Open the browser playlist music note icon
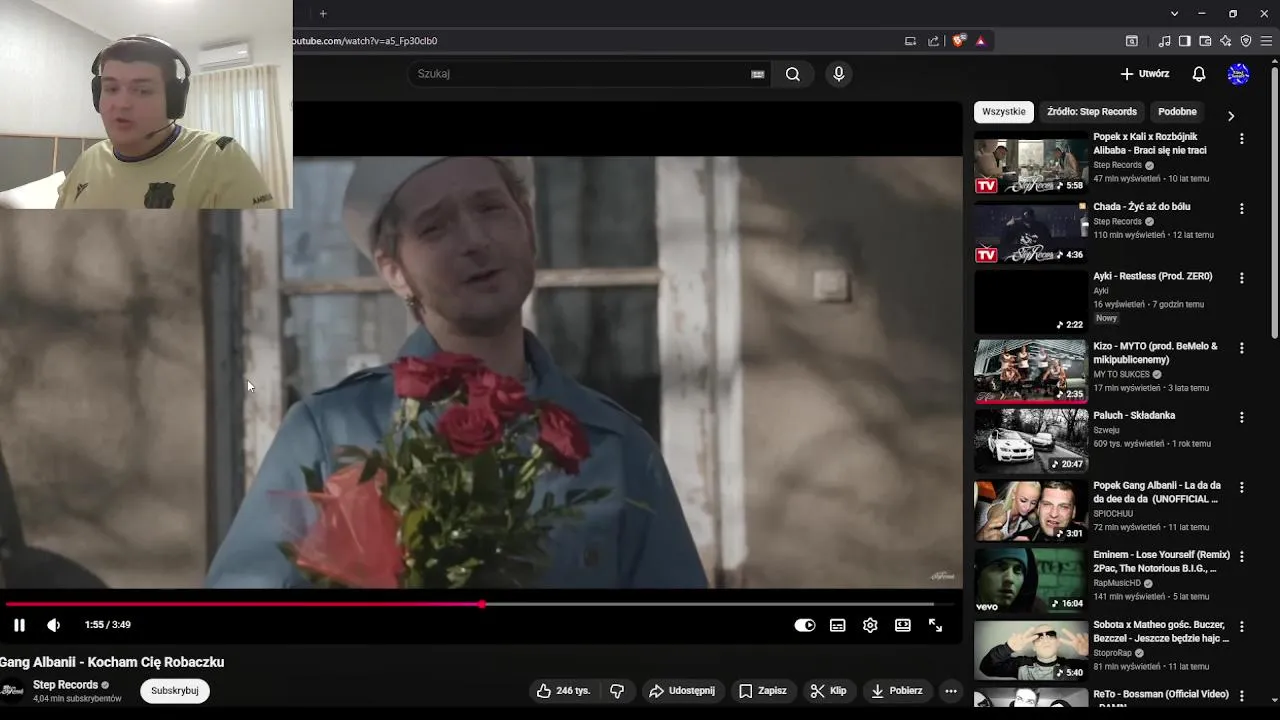The height and width of the screenshot is (720, 1280). [x=1164, y=41]
